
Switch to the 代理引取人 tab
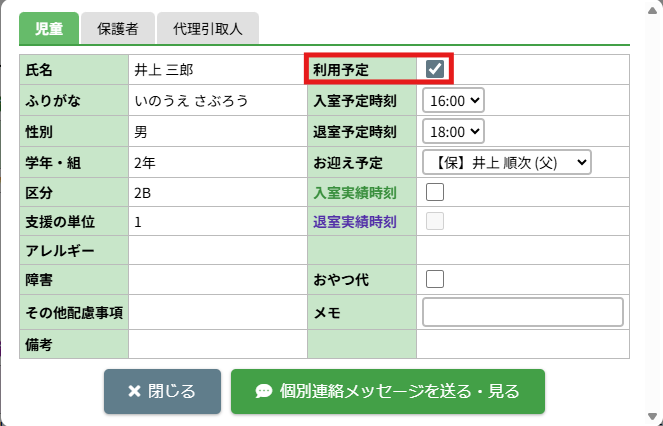point(208,29)
